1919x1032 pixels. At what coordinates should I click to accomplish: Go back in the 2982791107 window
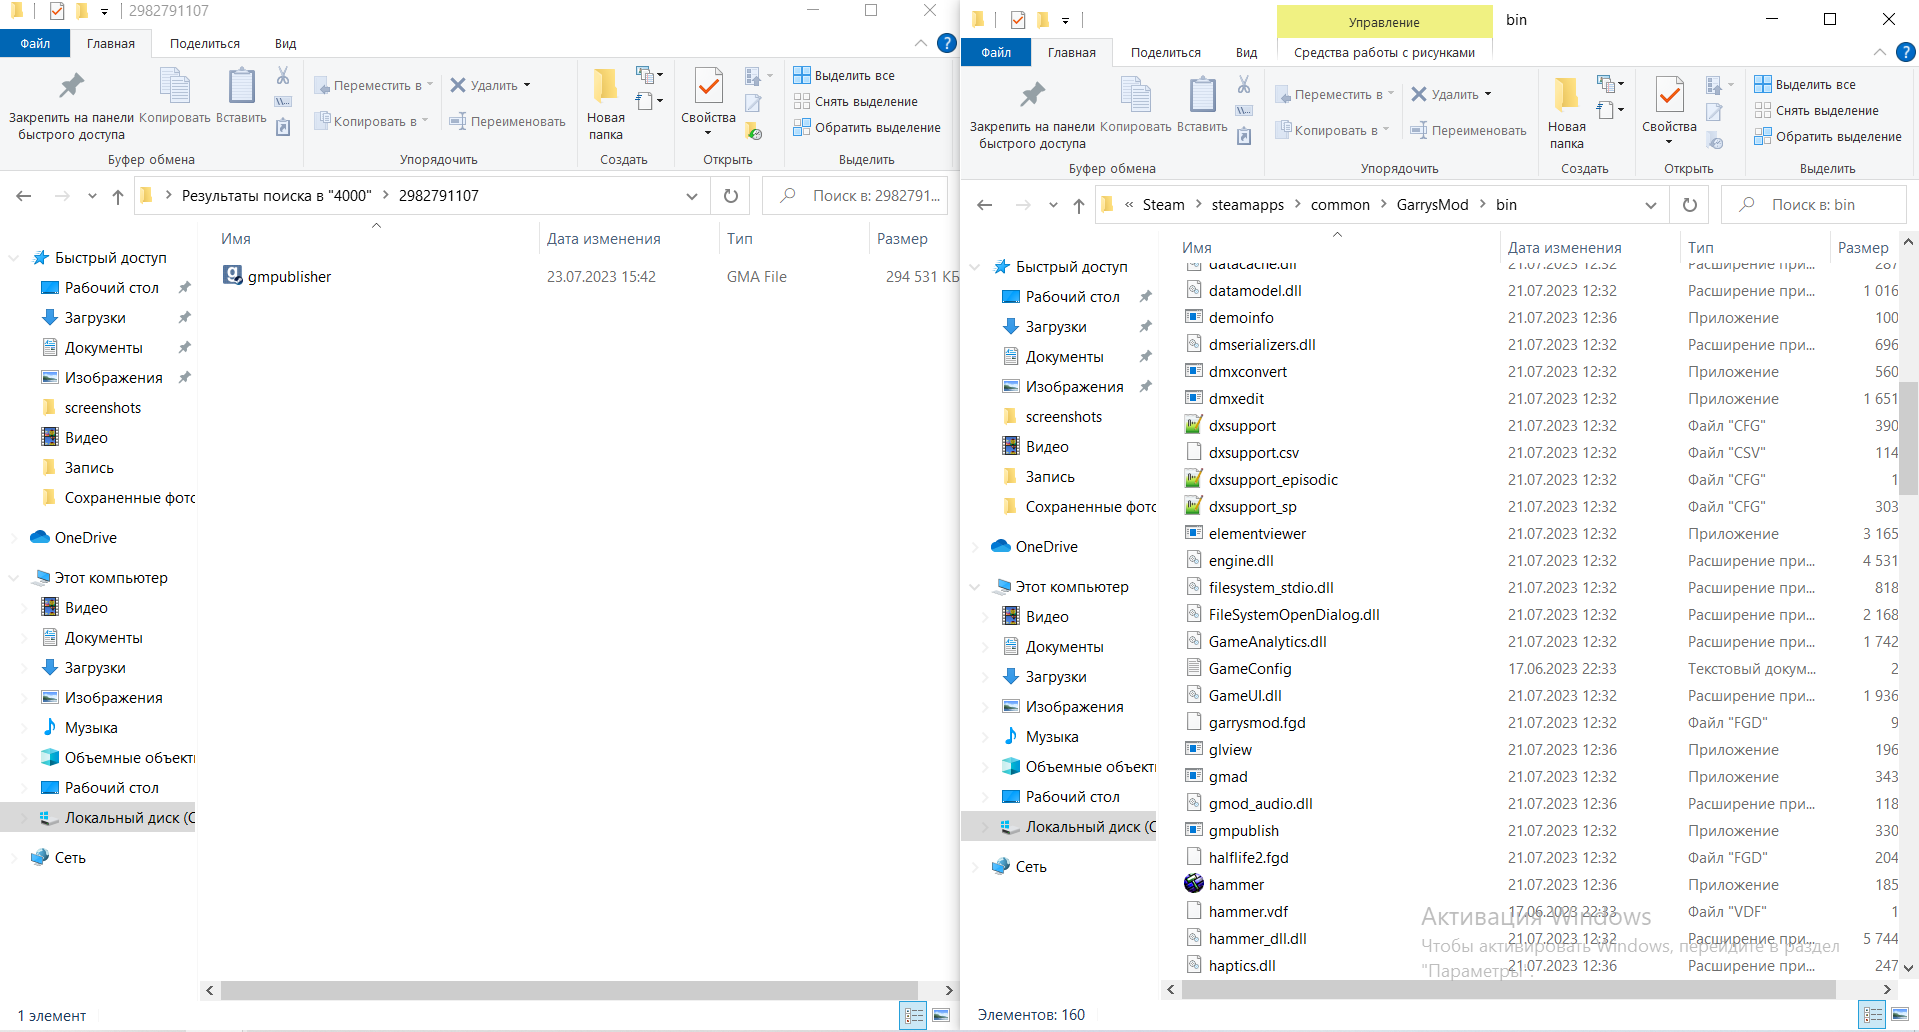24,196
